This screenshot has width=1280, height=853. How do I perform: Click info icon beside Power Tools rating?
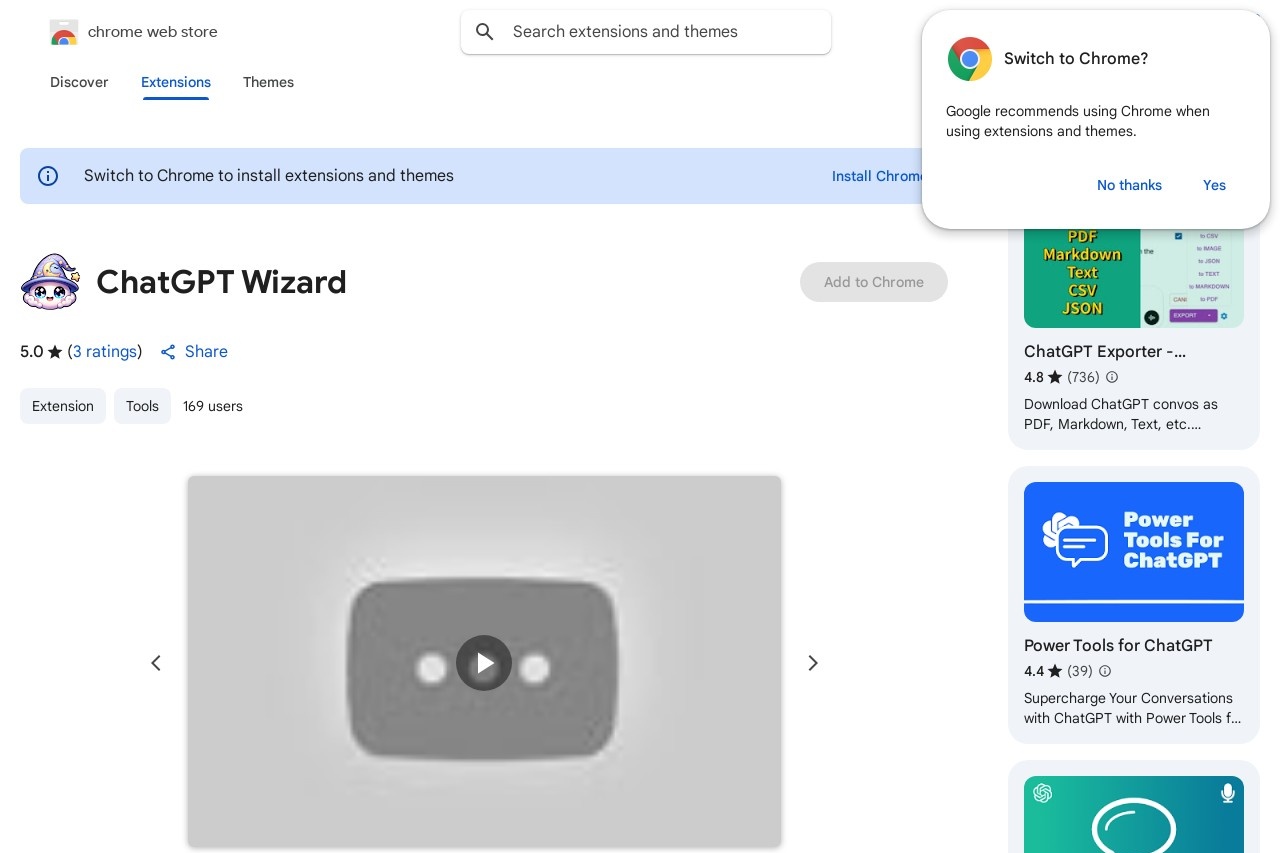[1105, 671]
